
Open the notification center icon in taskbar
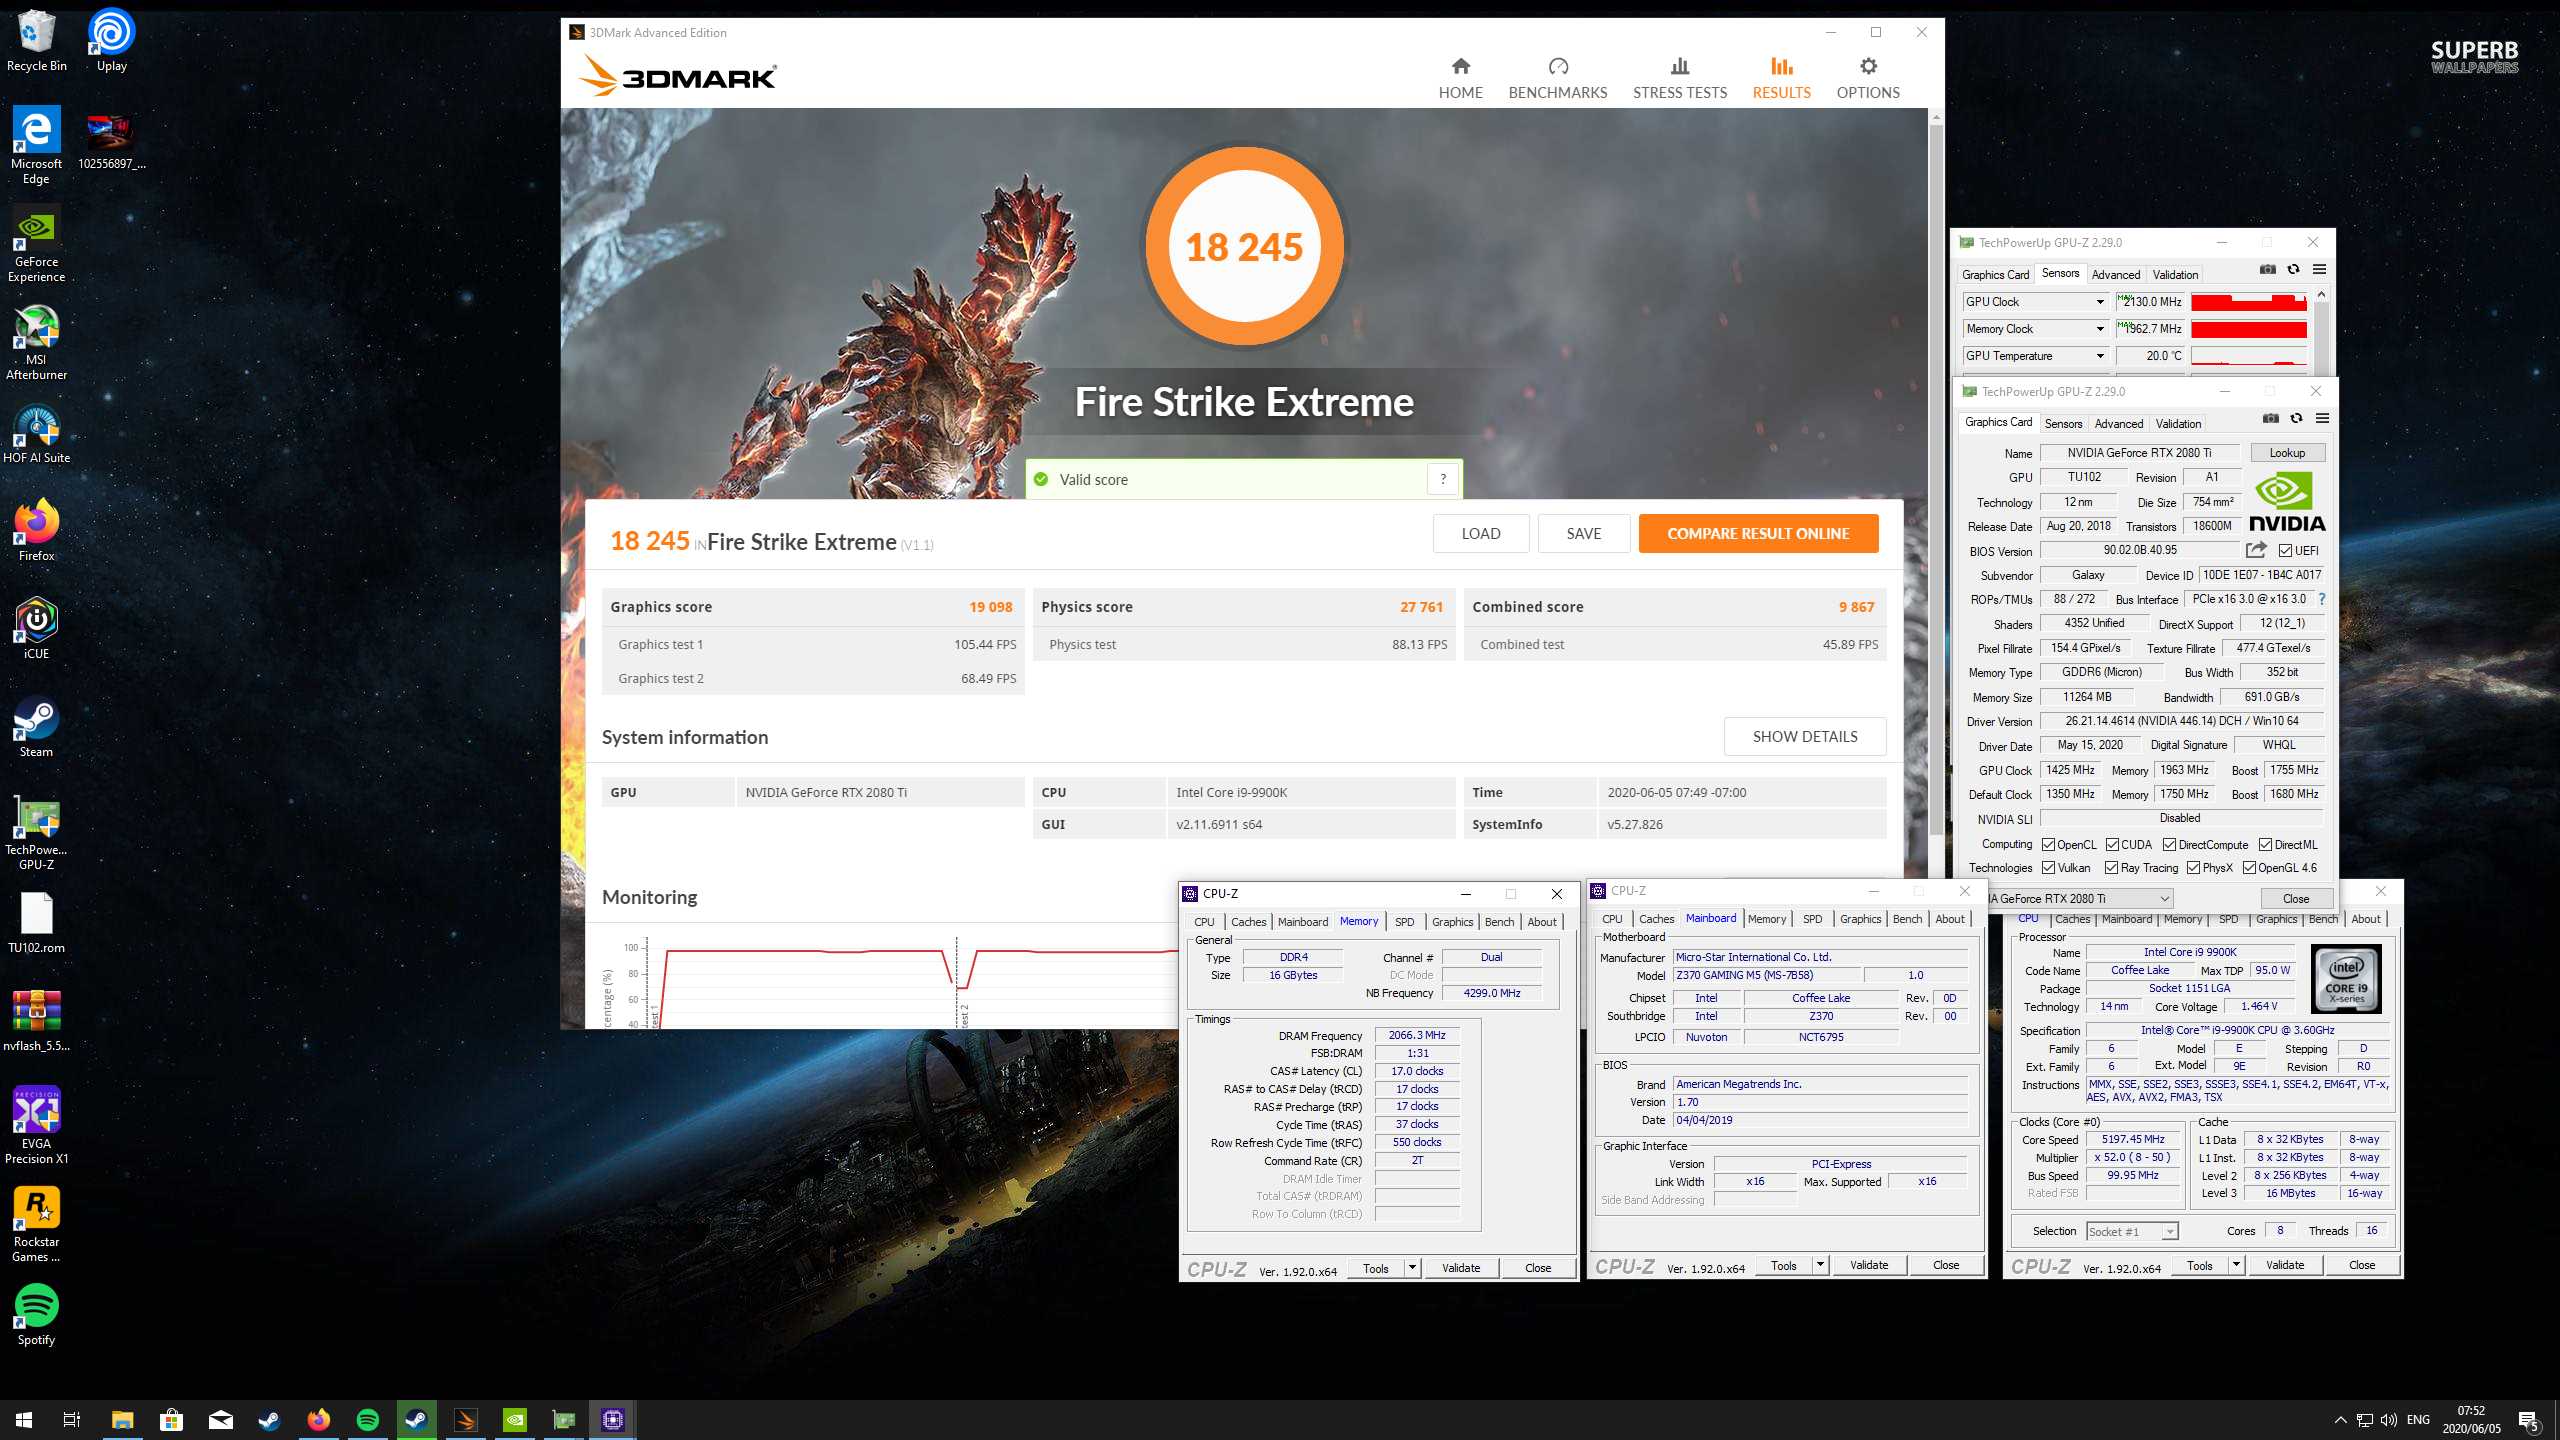(x=2529, y=1419)
